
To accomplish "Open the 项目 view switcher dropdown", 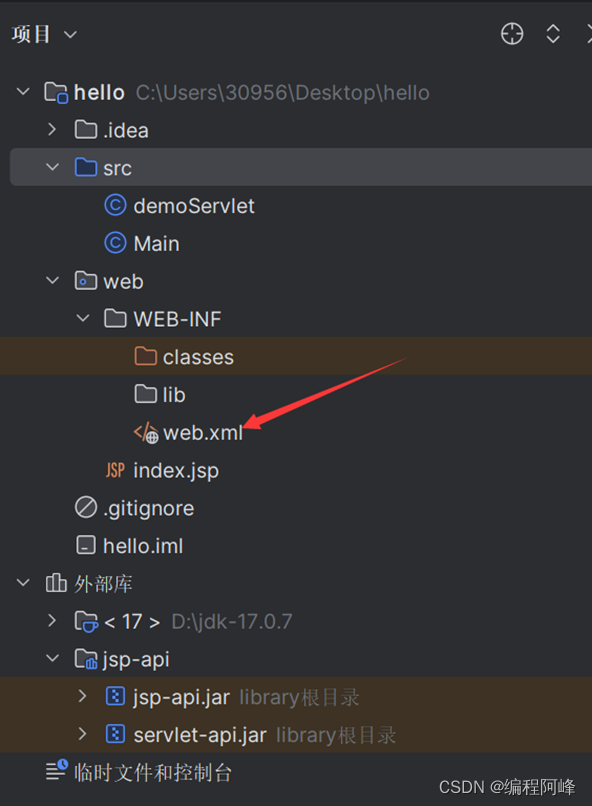I will point(44,33).
